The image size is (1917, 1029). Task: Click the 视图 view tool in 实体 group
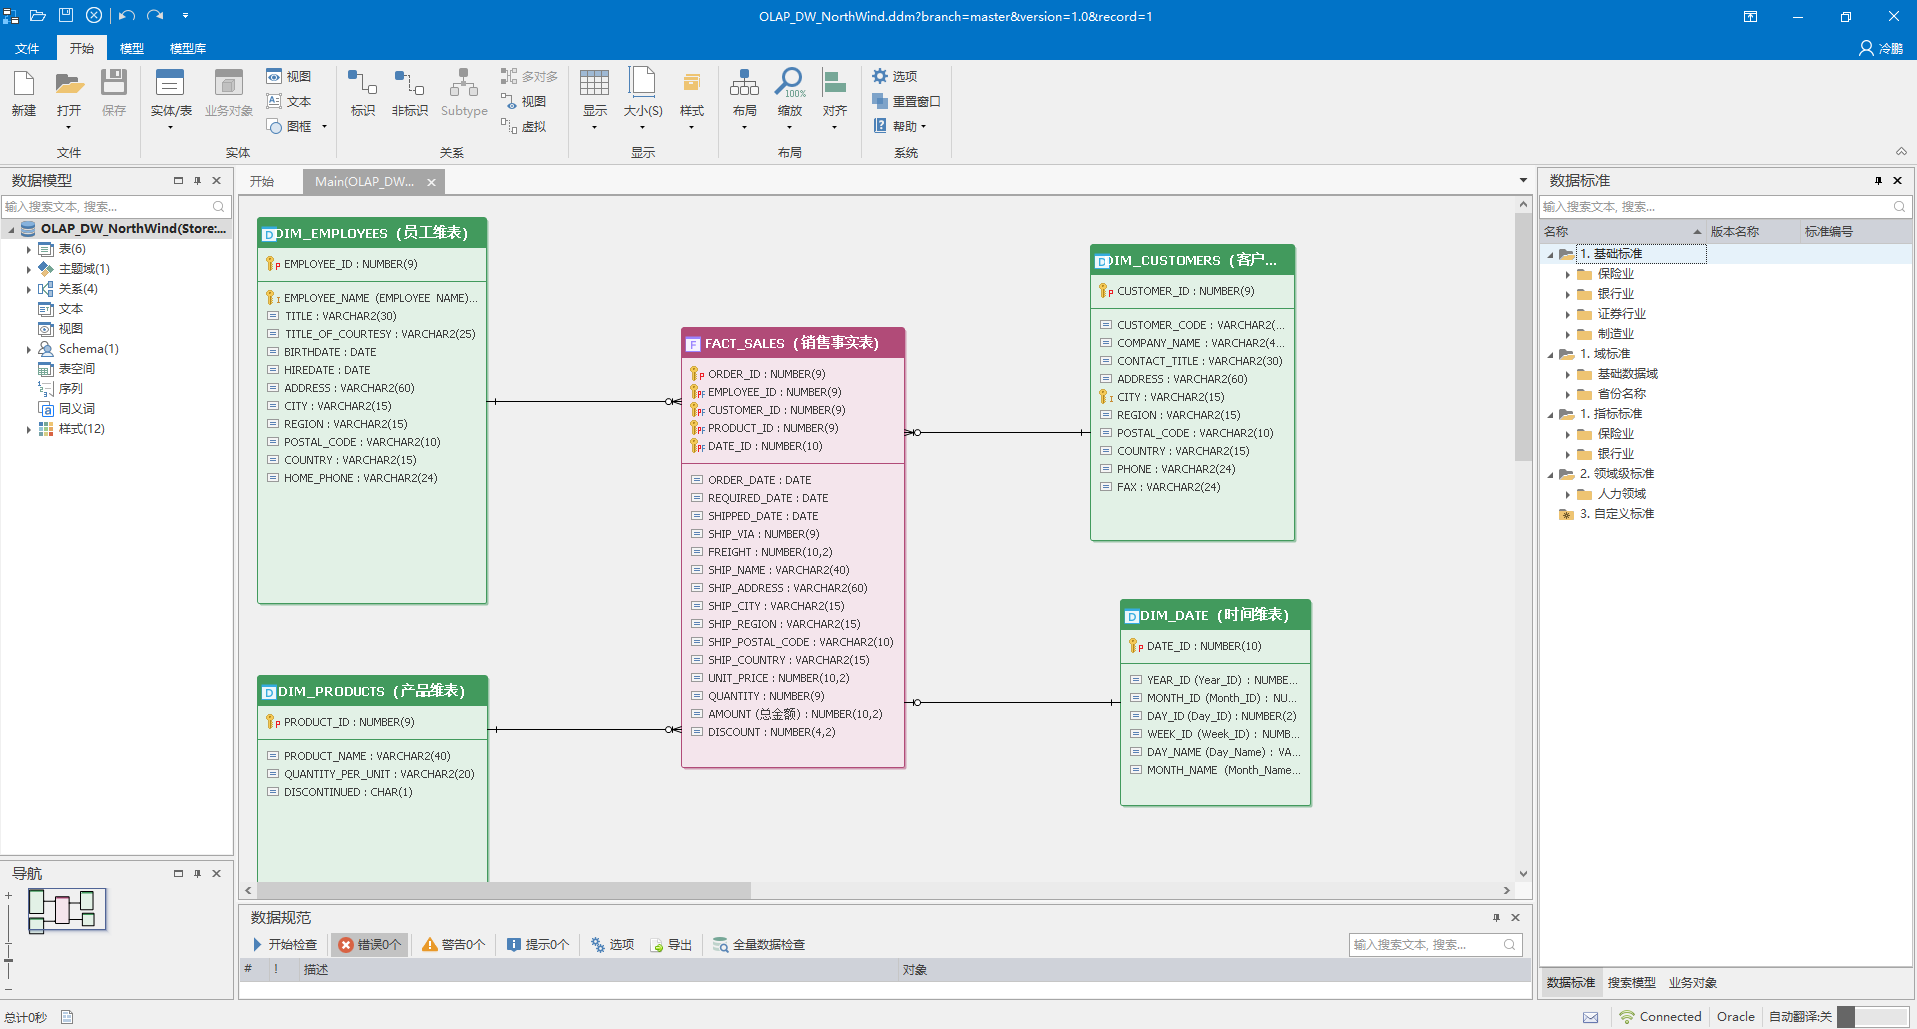click(289, 76)
